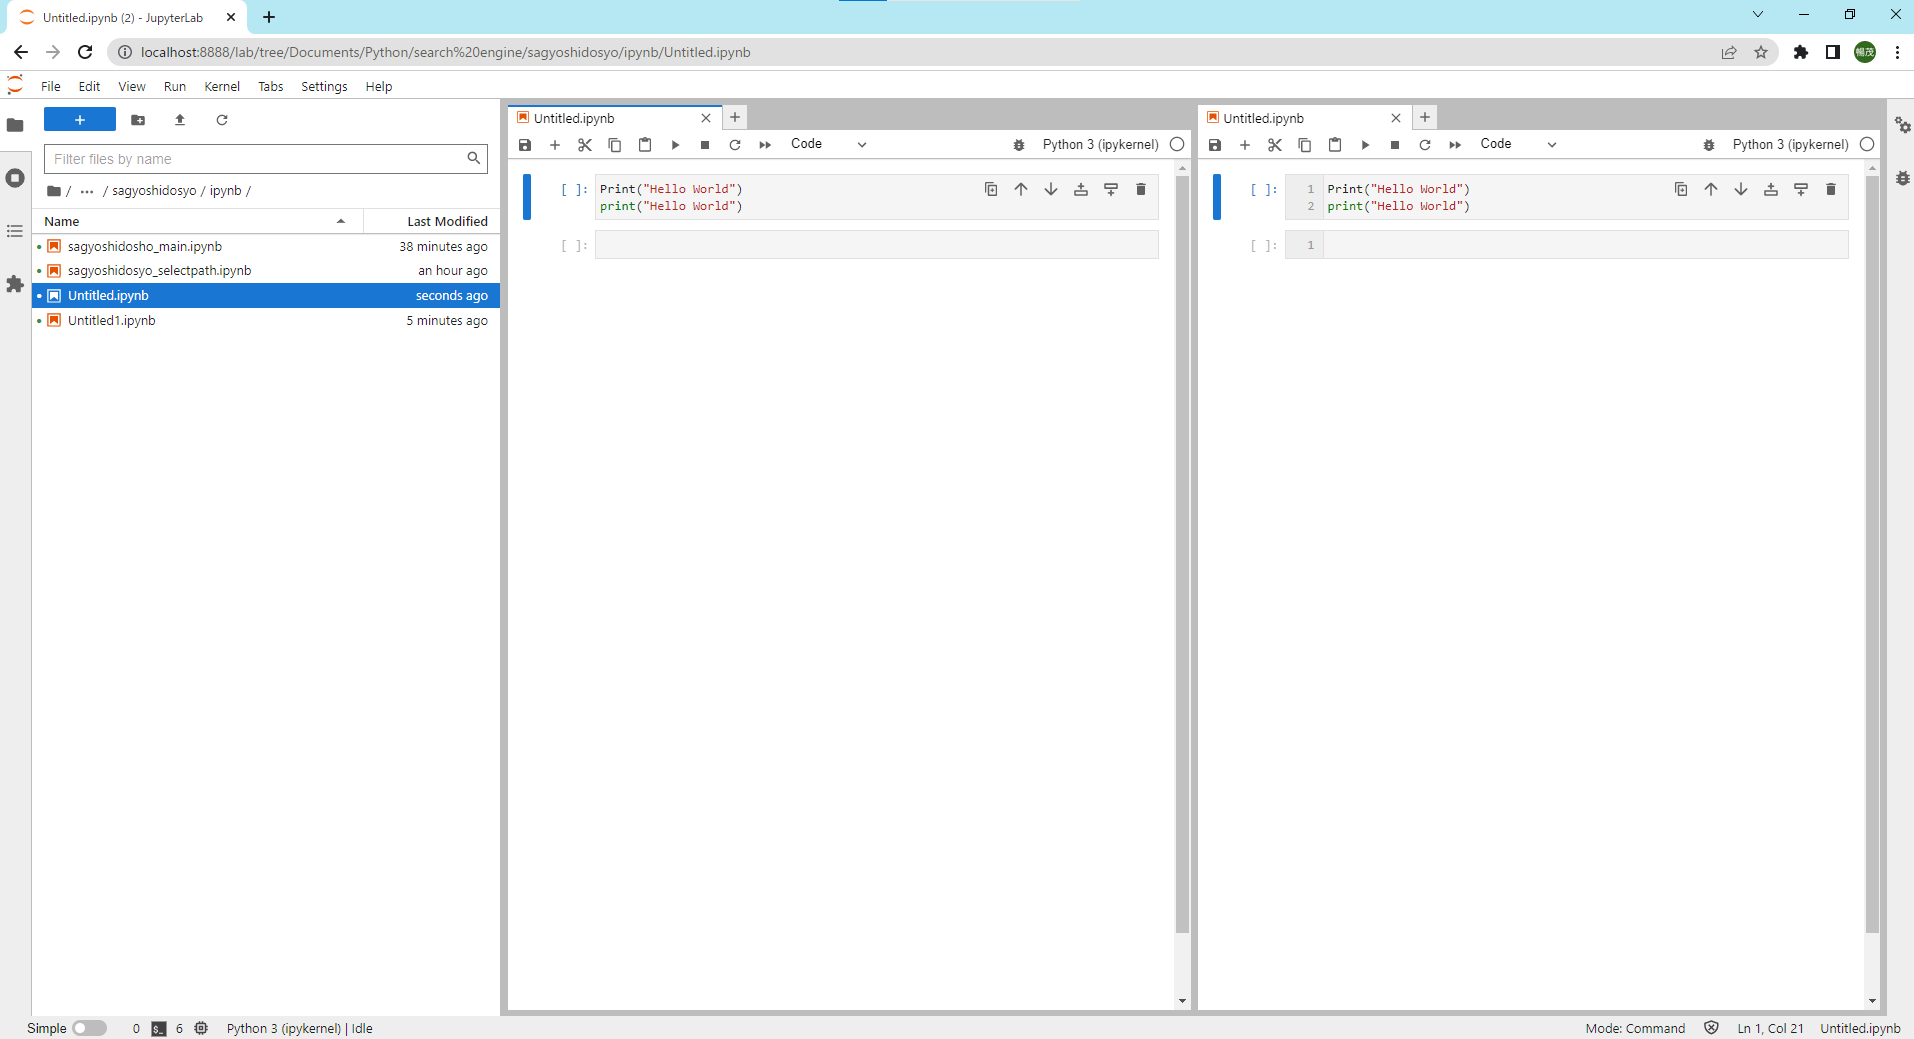Restart the kernel

735,144
